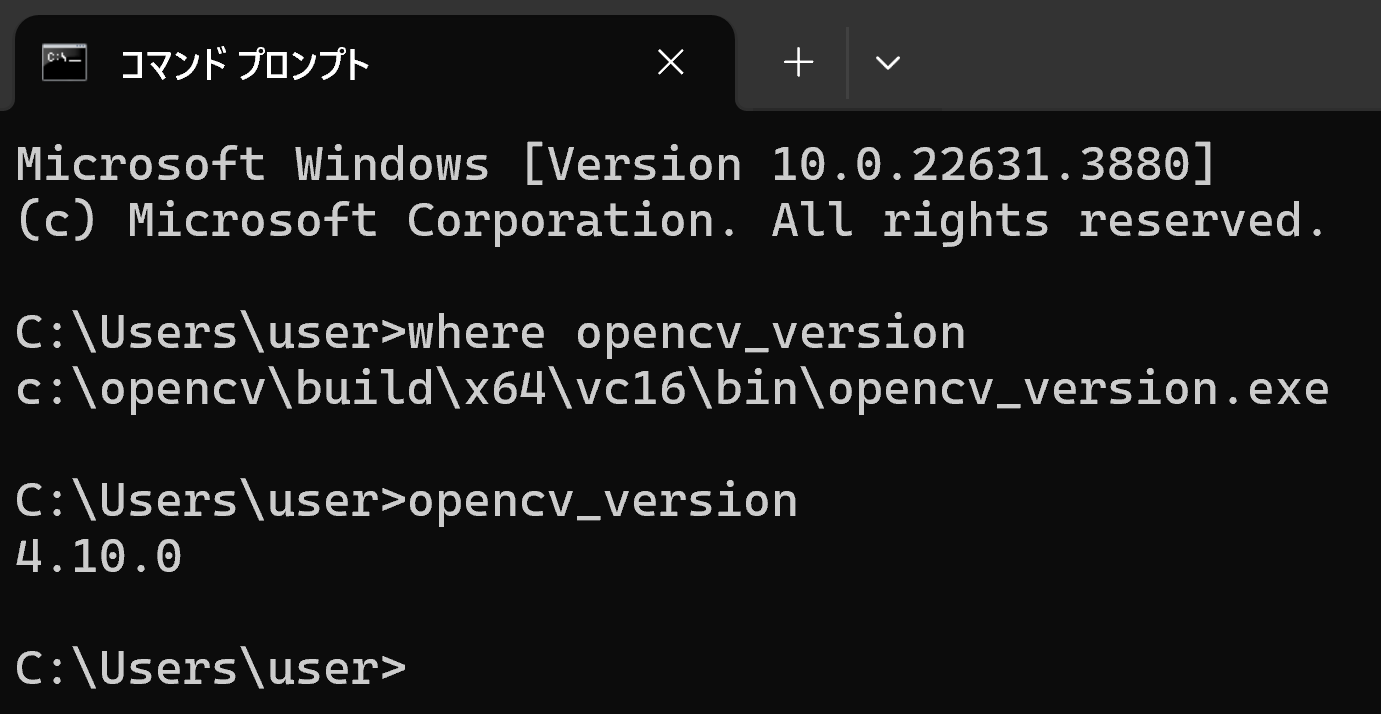Click the 'All rights reserved.' text
The image size is (1381, 714).
click(x=1050, y=221)
